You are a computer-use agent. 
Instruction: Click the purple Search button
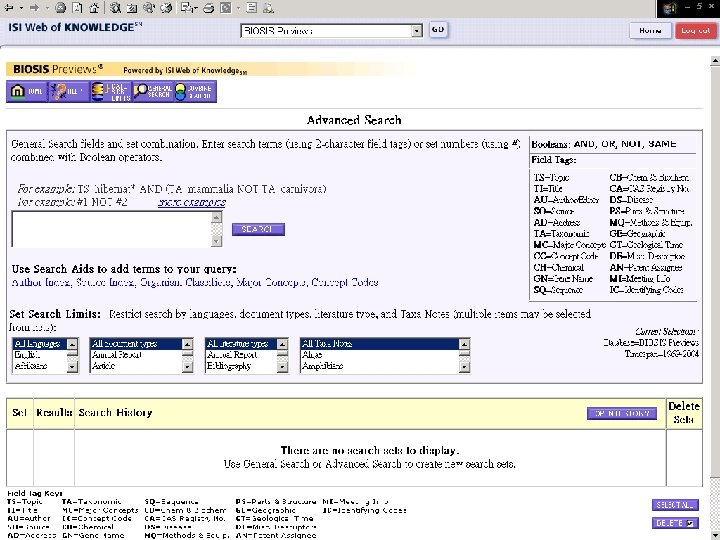[x=258, y=229]
